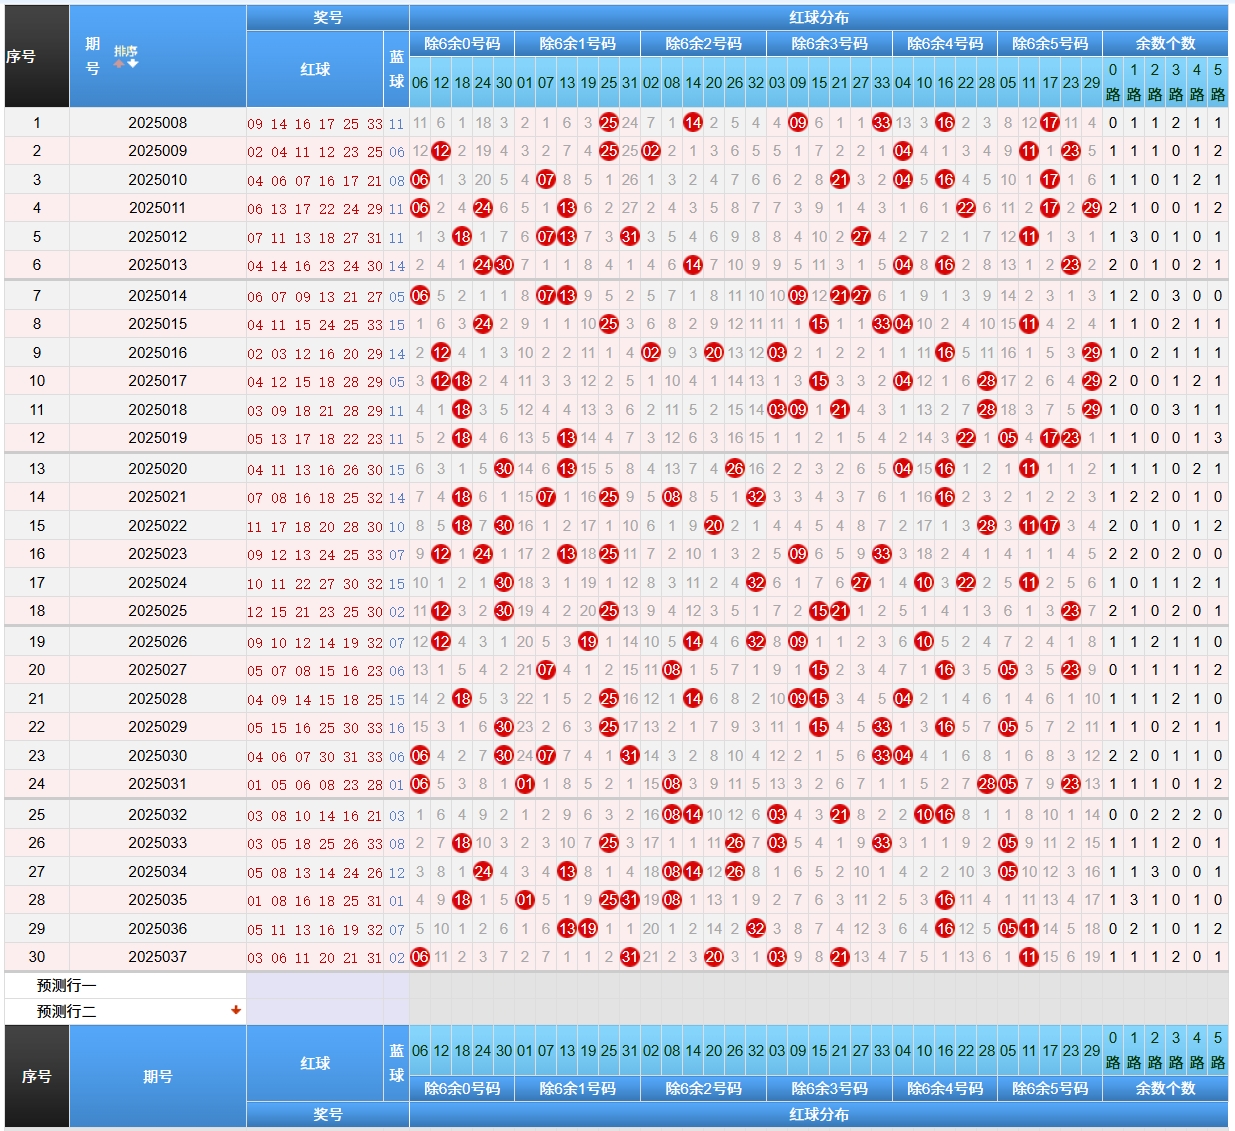The width and height of the screenshot is (1235, 1131).
Task: Click red ball 31 in issue 2025037 row
Action: [629, 957]
